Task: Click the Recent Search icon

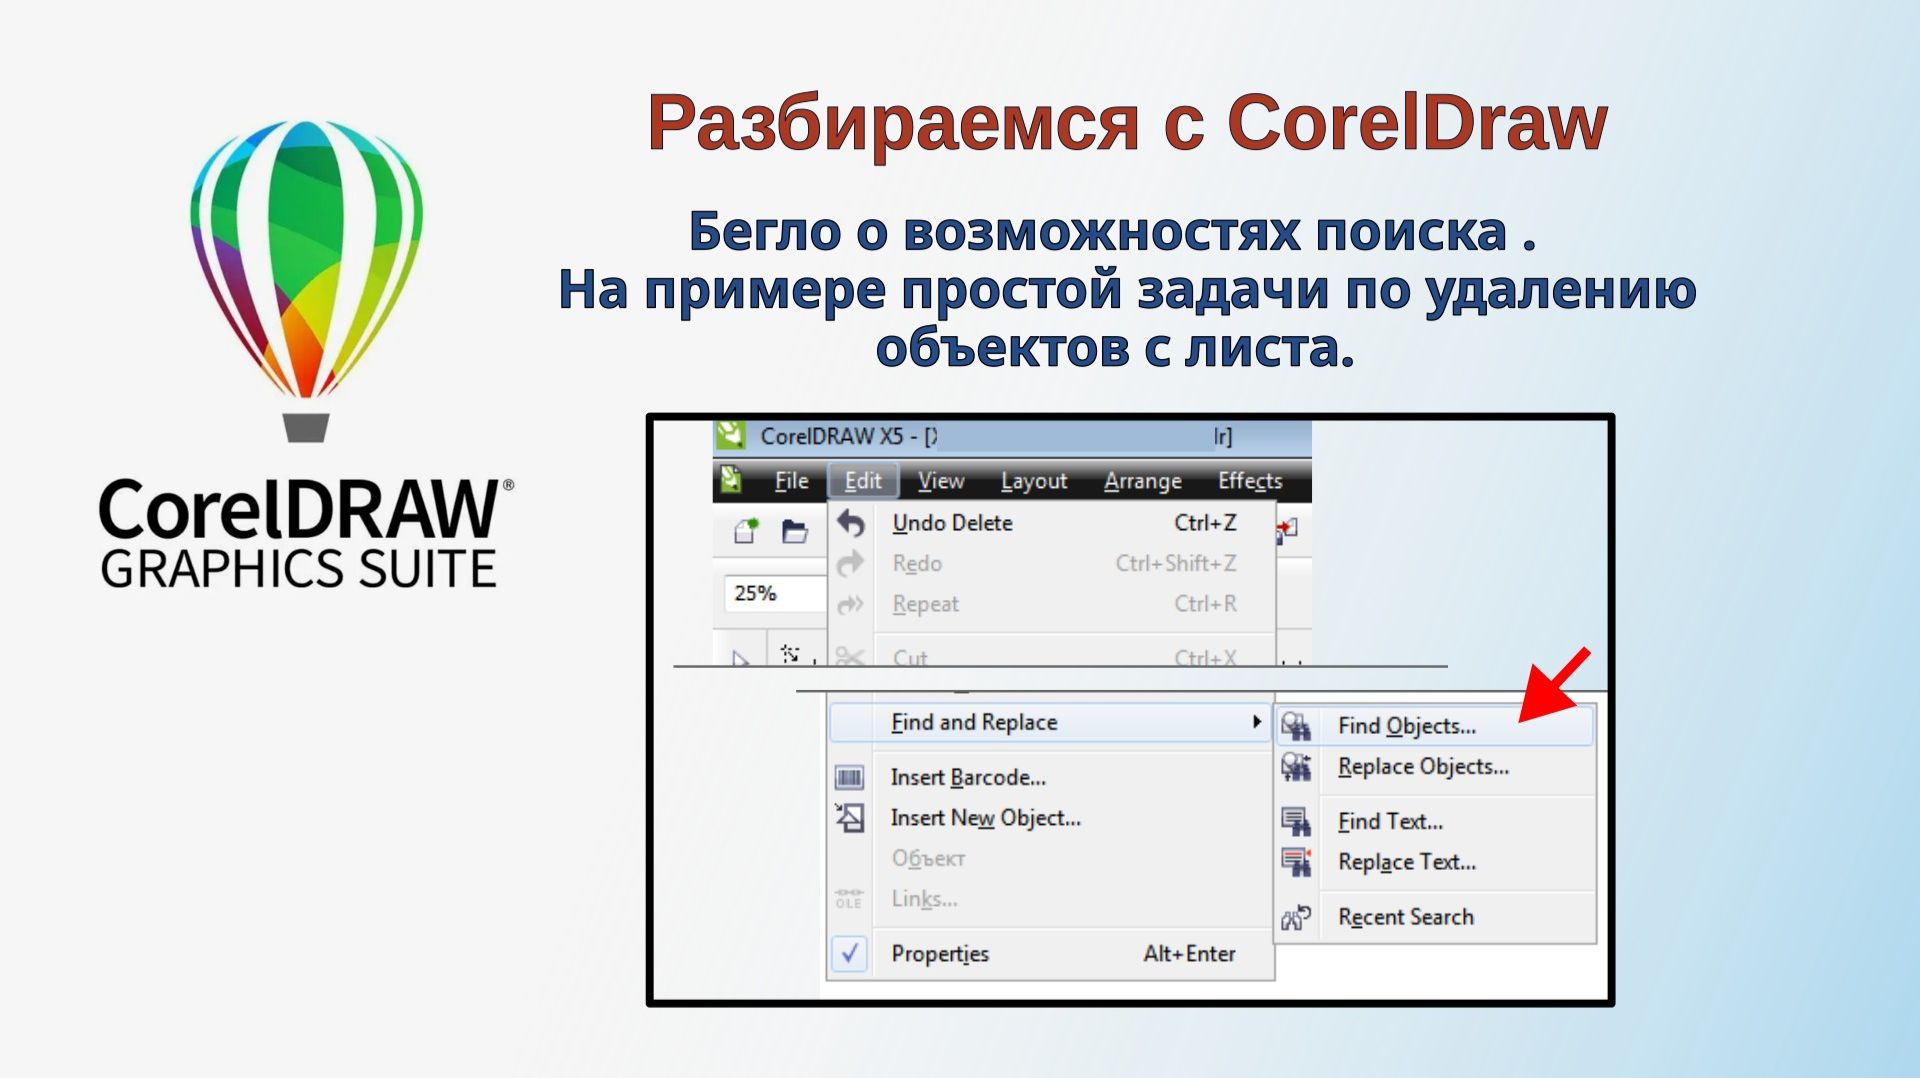Action: (1296, 916)
